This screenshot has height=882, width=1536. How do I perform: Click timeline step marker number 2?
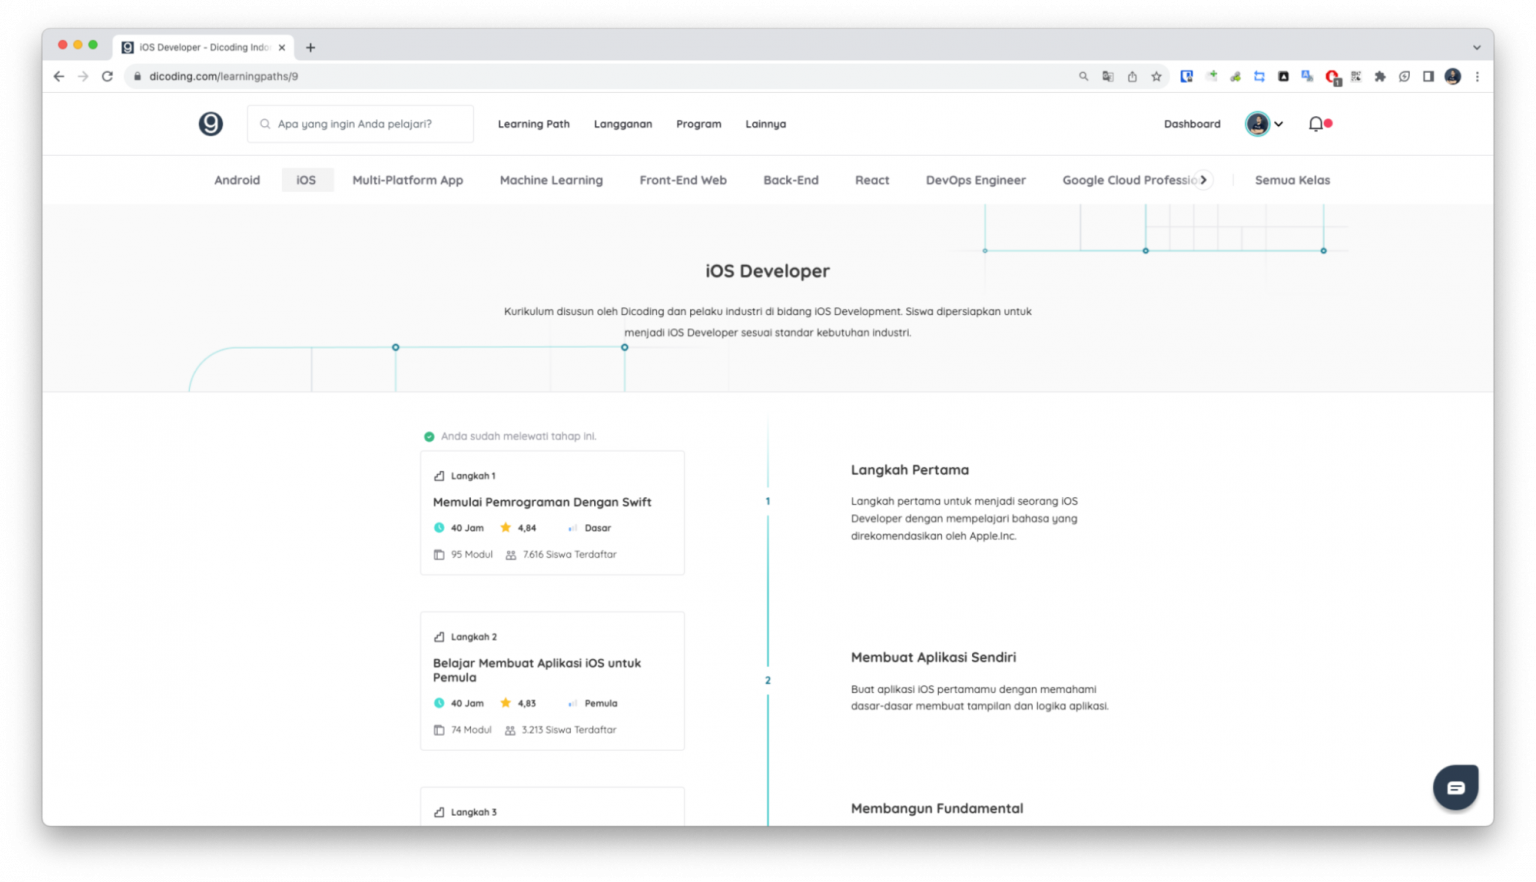click(768, 680)
